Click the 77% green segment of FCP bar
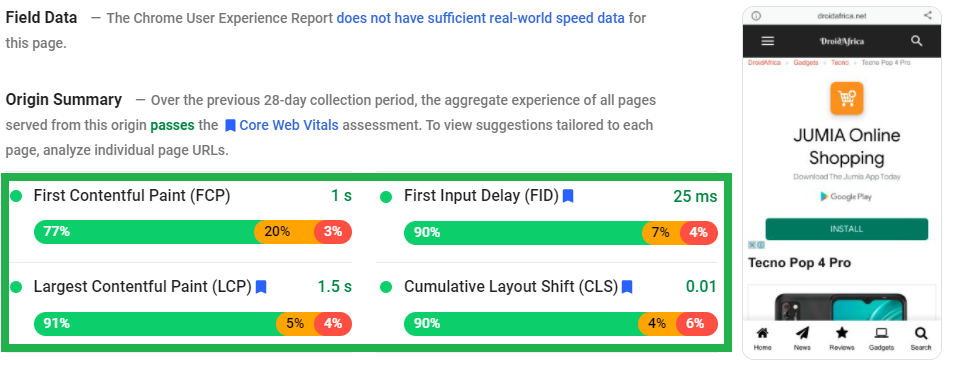The width and height of the screenshot is (958, 372). [145, 232]
